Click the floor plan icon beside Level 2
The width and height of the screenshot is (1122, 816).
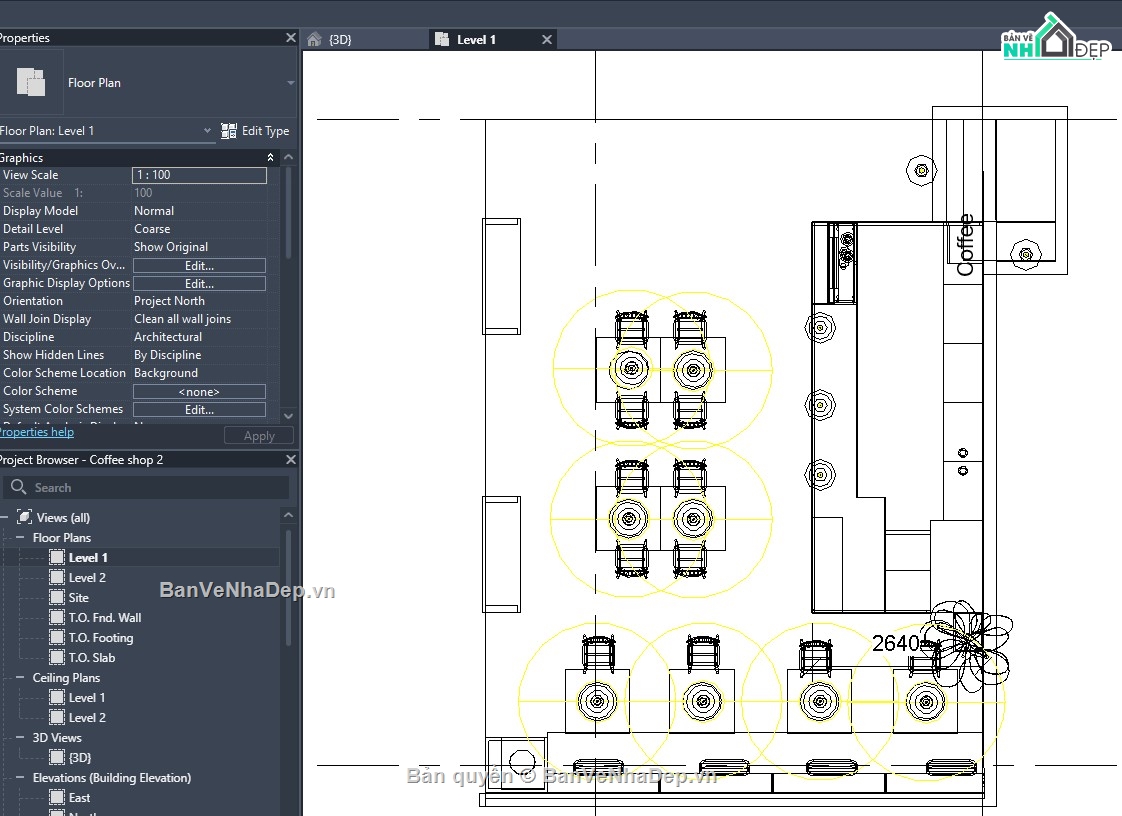pos(57,577)
